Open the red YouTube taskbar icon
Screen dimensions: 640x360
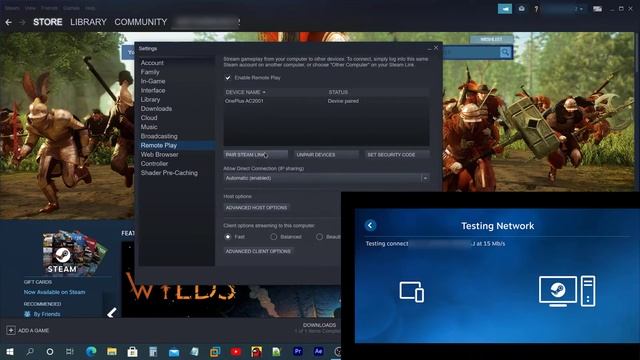point(236,351)
